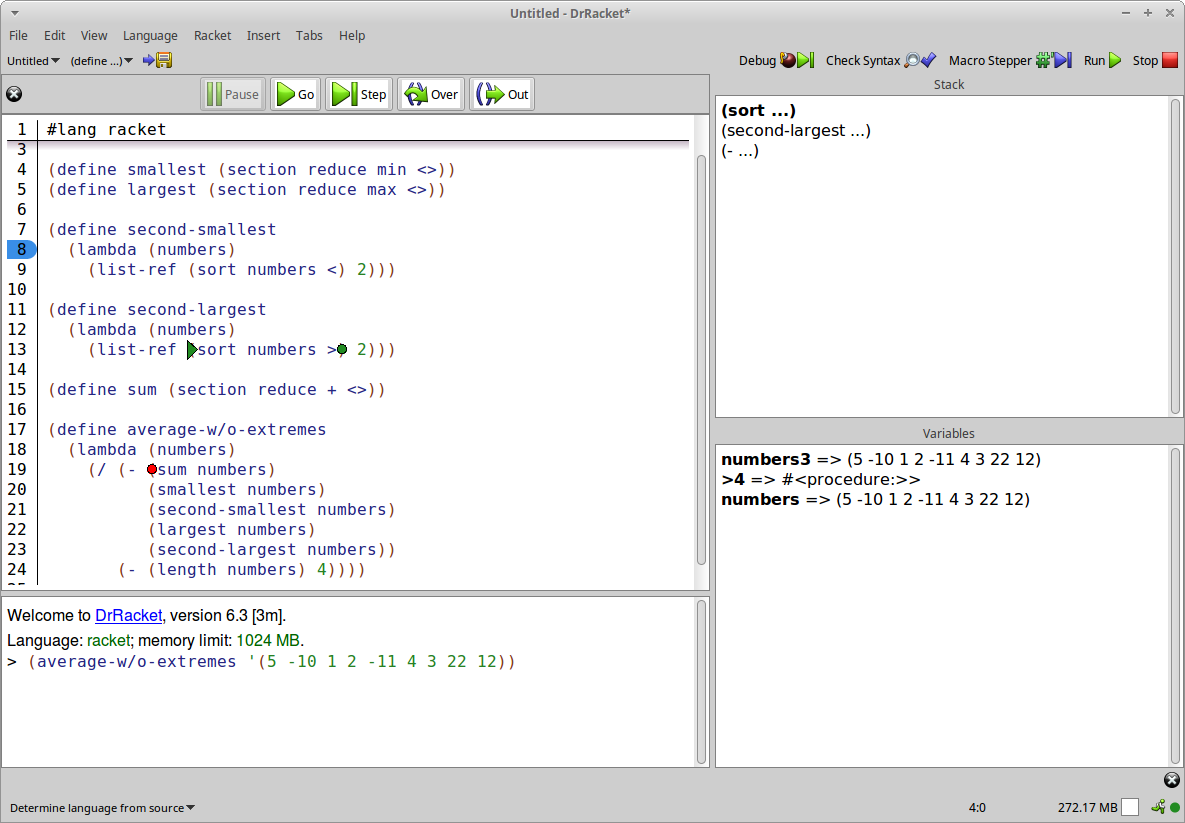Image resolution: width=1185 pixels, height=823 pixels.
Task: Open the Language menu
Action: pos(150,36)
